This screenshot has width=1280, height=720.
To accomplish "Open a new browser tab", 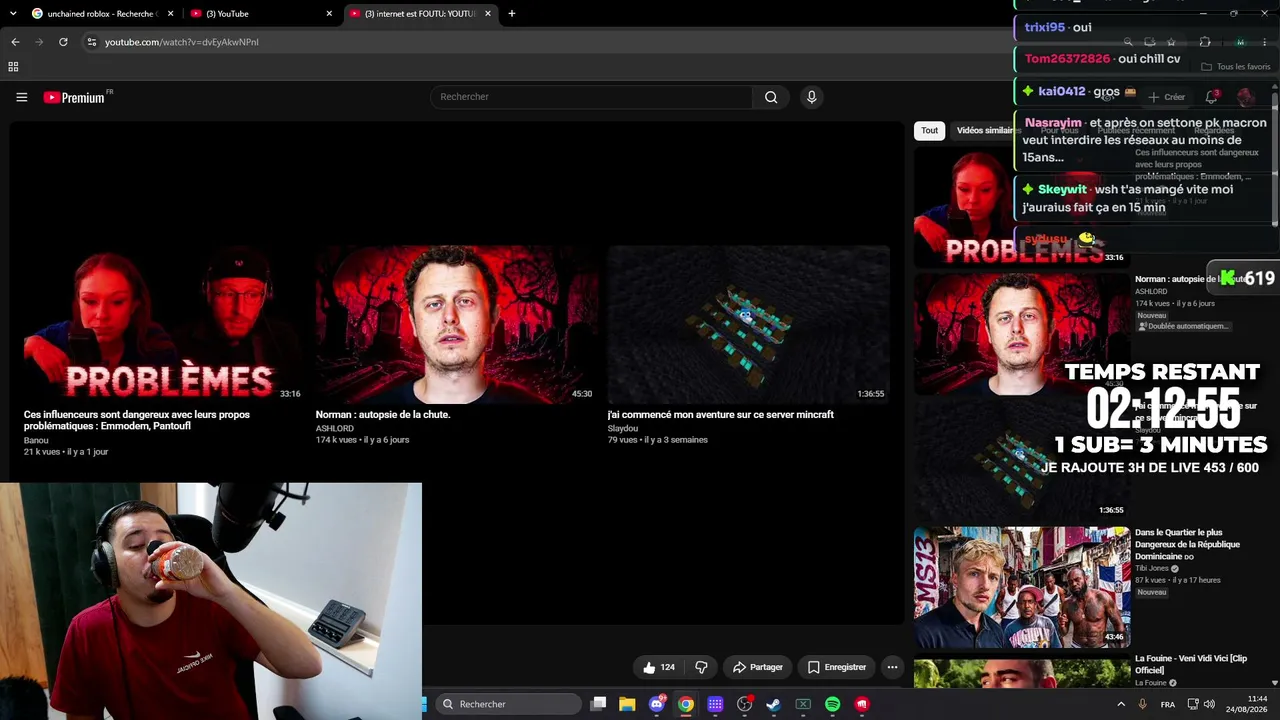I will 512,14.
